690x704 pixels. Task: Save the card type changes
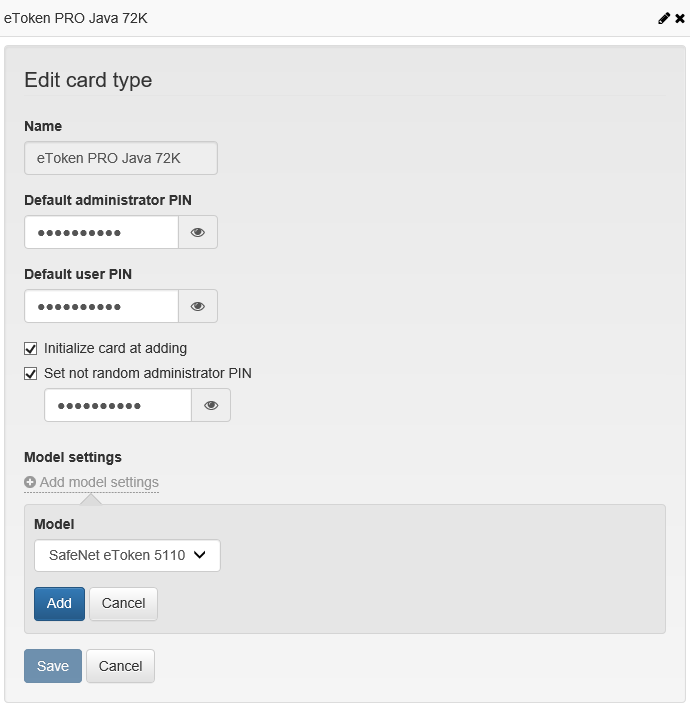point(53,666)
